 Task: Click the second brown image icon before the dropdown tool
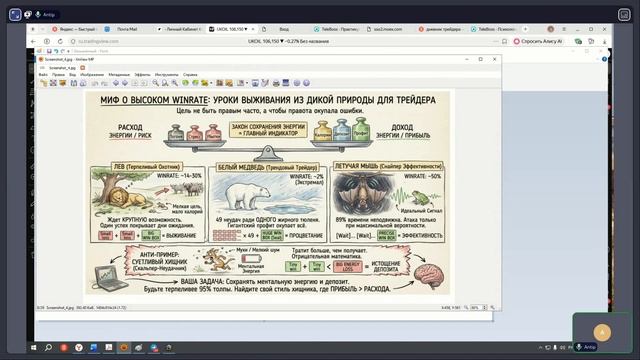pyautogui.click(x=229, y=83)
